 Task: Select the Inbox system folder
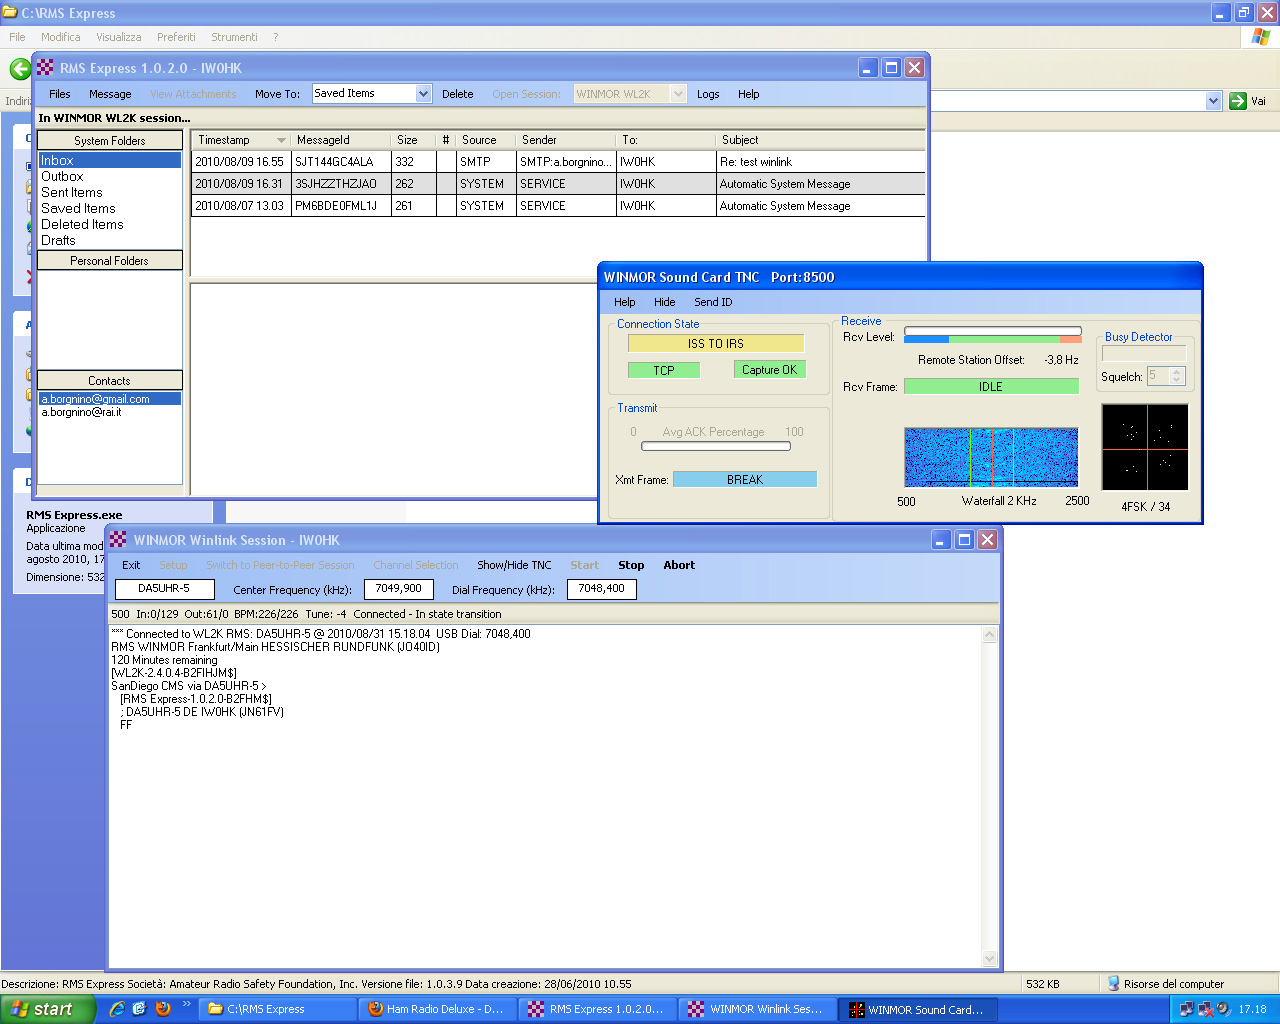click(x=110, y=160)
